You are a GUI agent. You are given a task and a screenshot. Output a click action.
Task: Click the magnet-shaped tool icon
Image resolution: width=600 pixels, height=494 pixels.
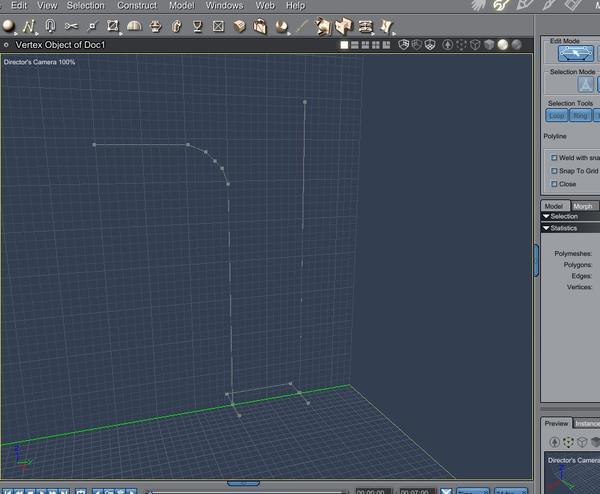(50, 26)
